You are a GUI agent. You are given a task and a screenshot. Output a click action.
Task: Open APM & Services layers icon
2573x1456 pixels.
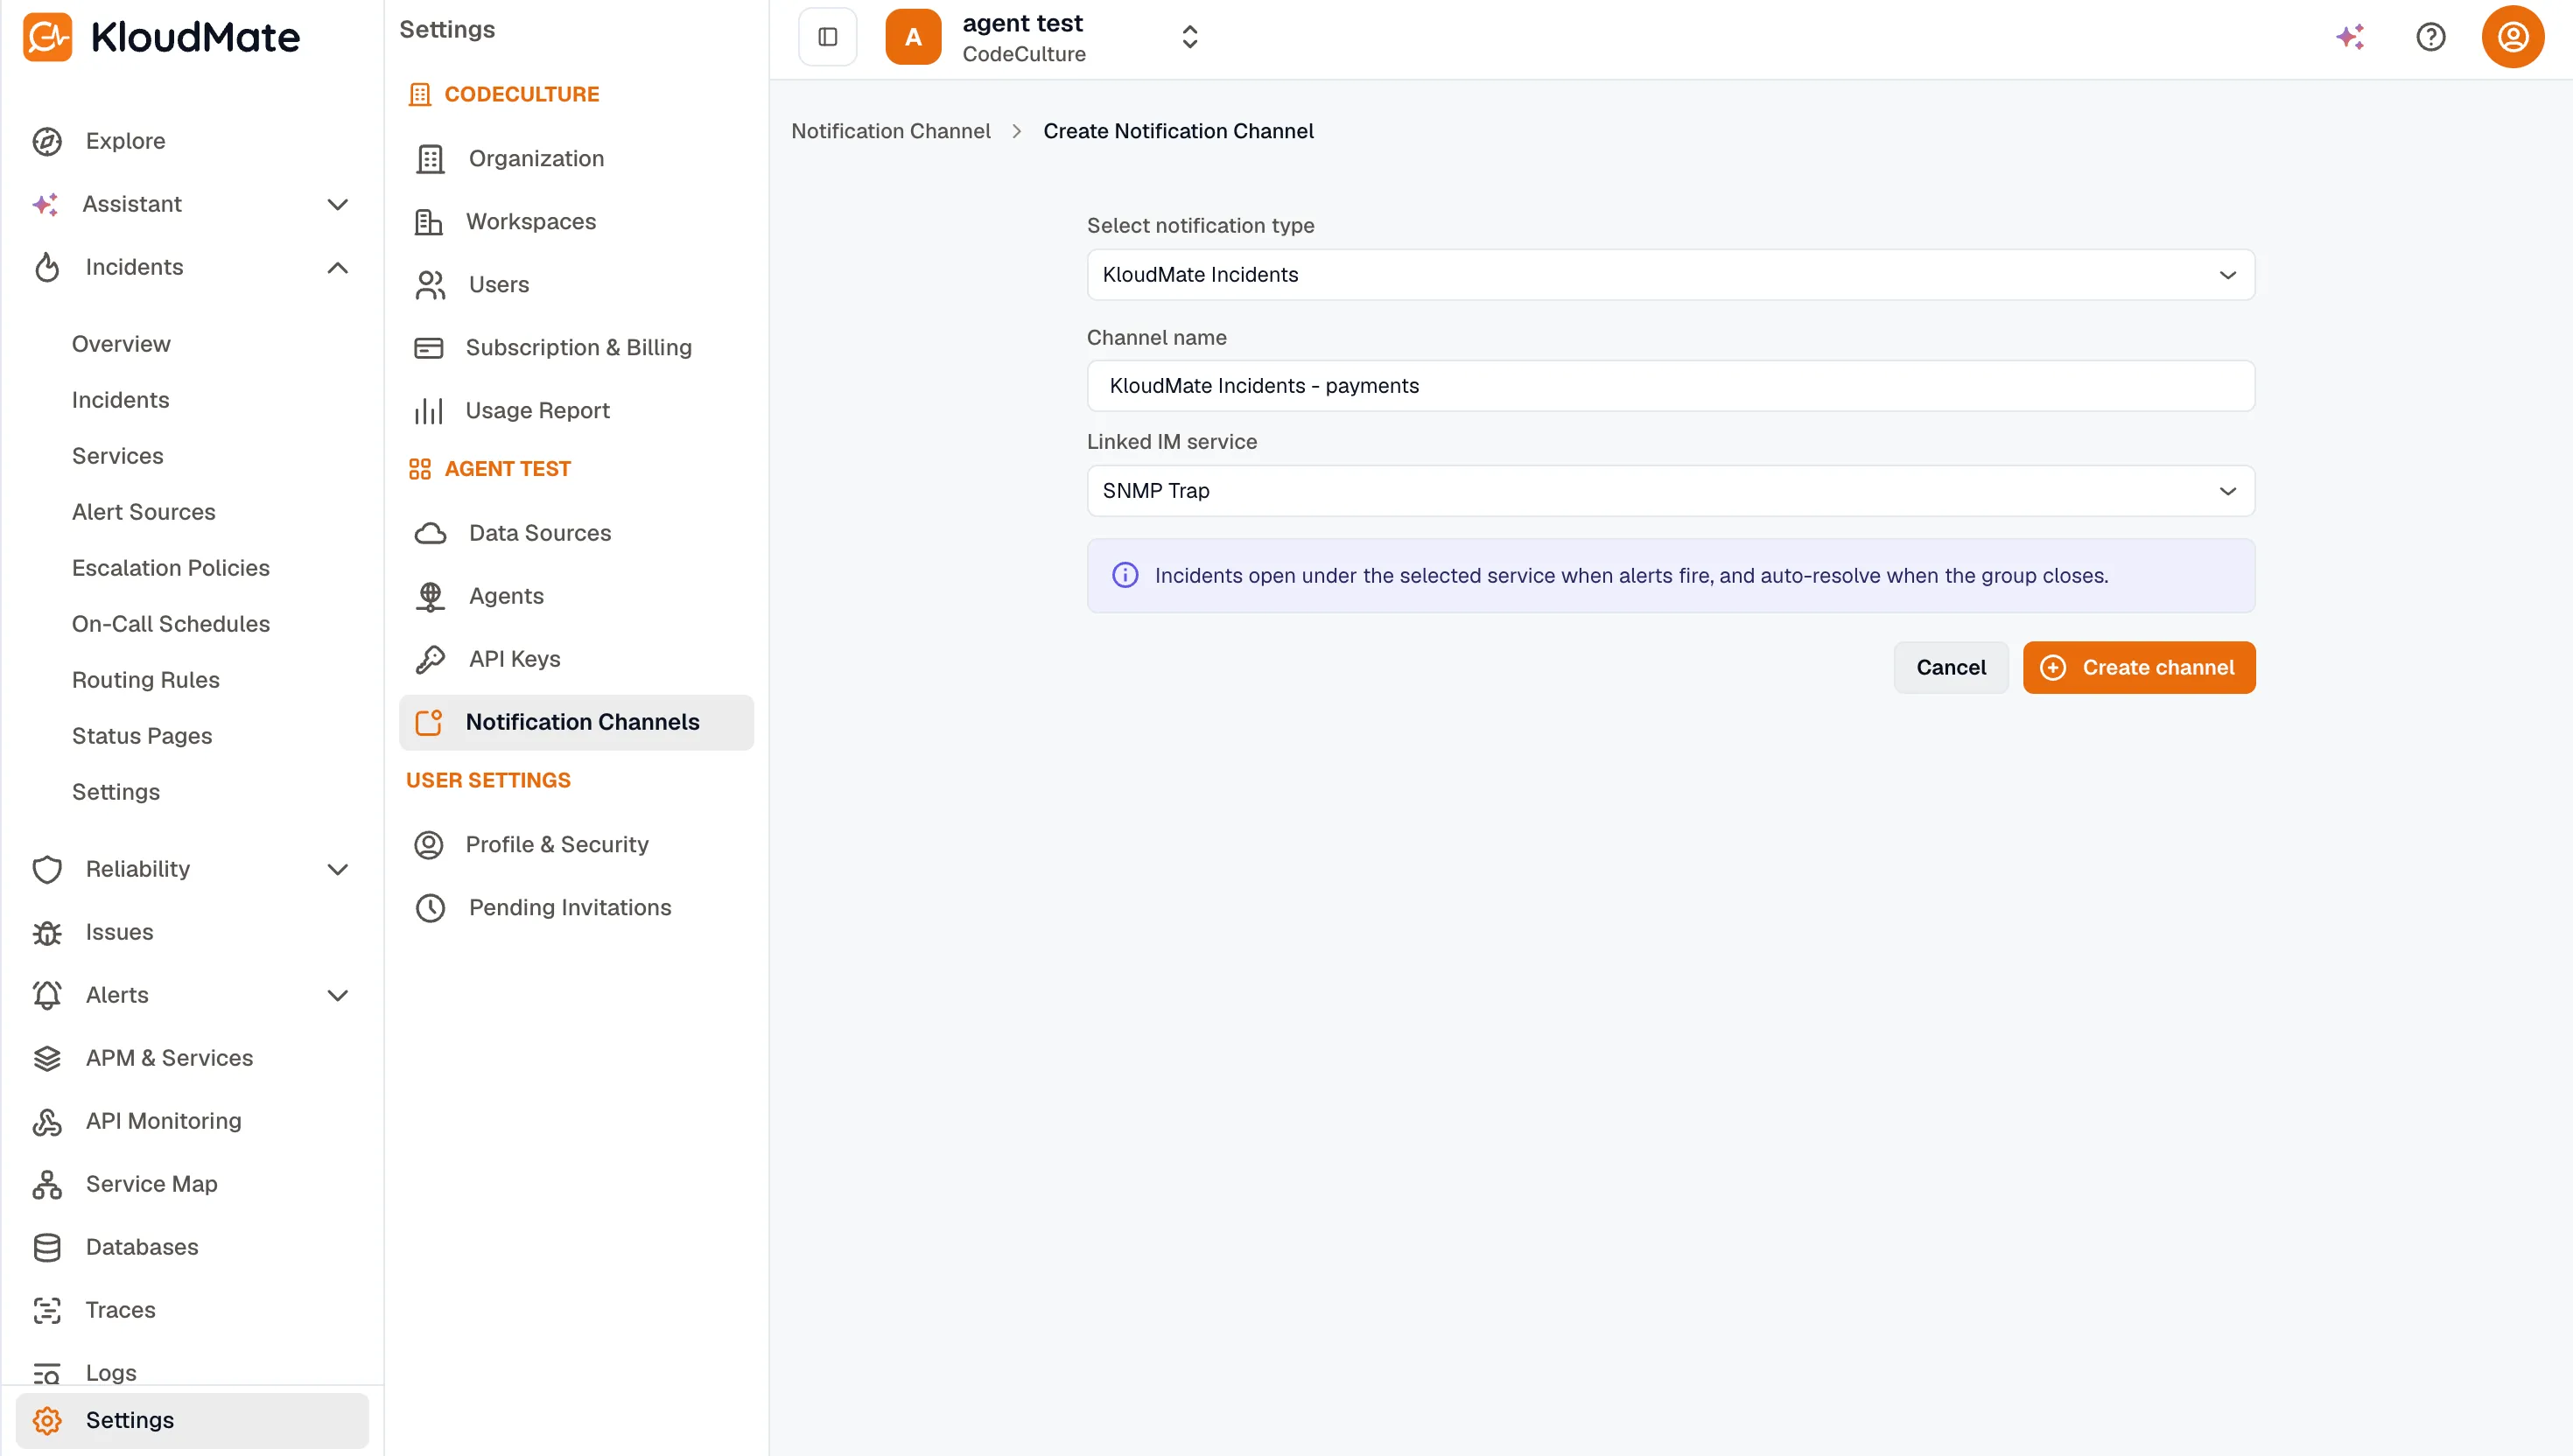pyautogui.click(x=47, y=1058)
